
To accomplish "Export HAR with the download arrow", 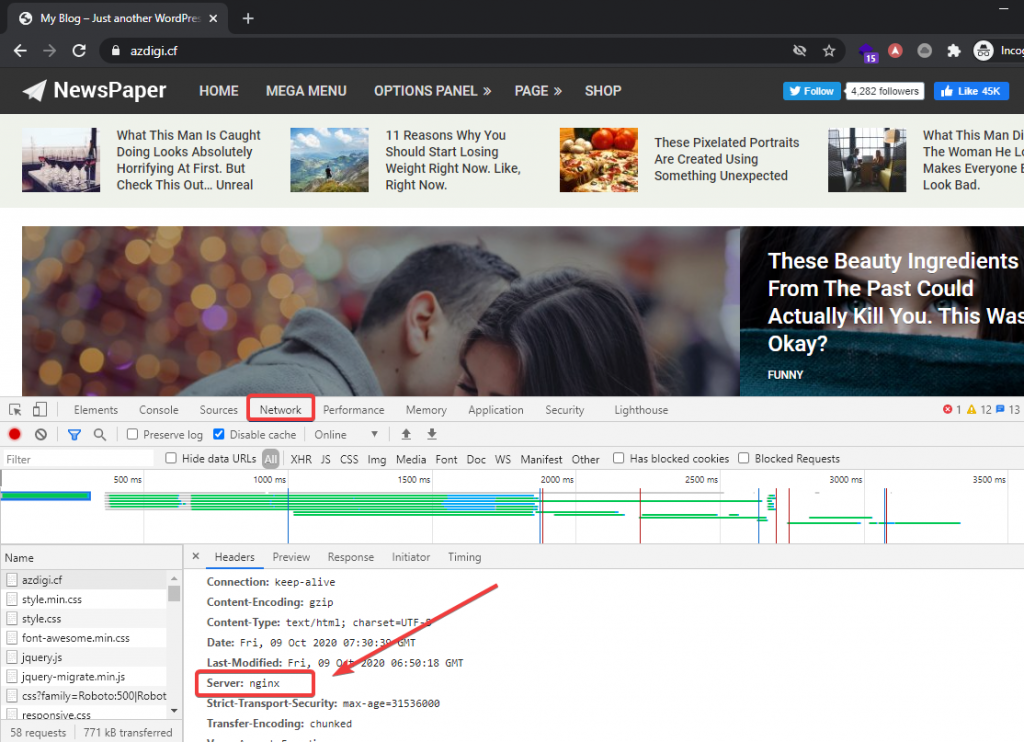I will (x=432, y=434).
